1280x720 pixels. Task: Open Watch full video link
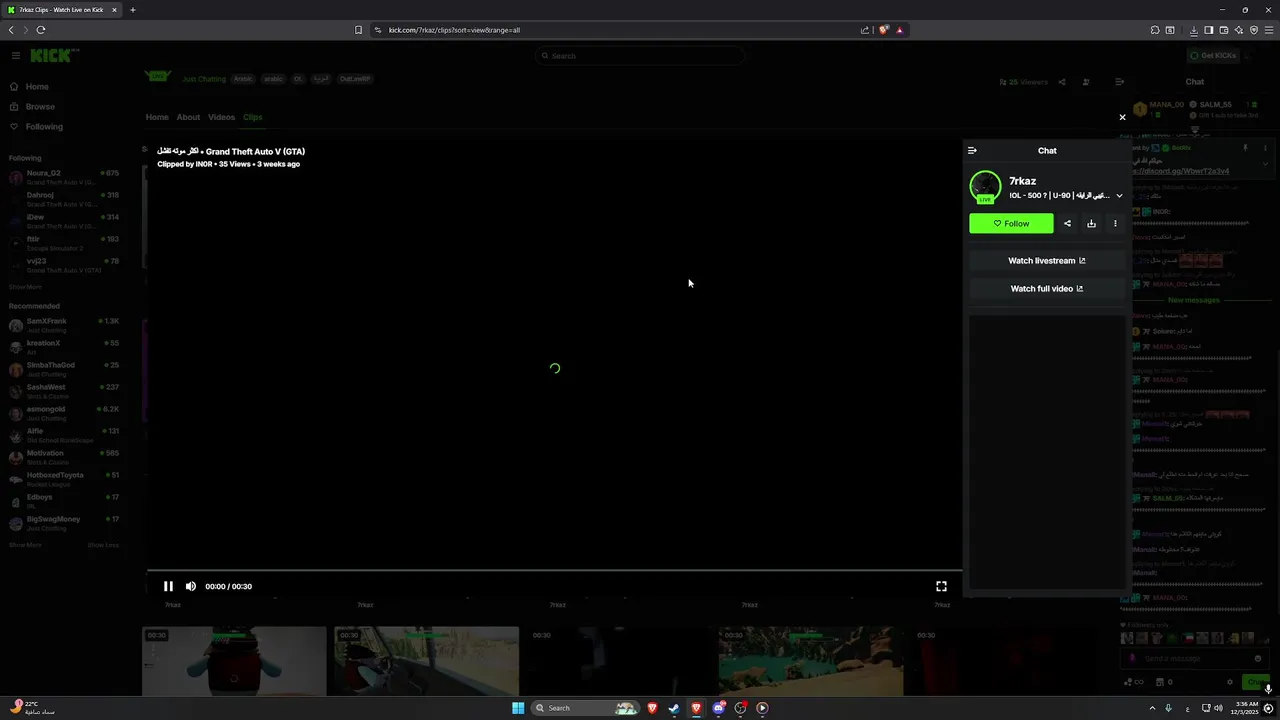pyautogui.click(x=1046, y=288)
